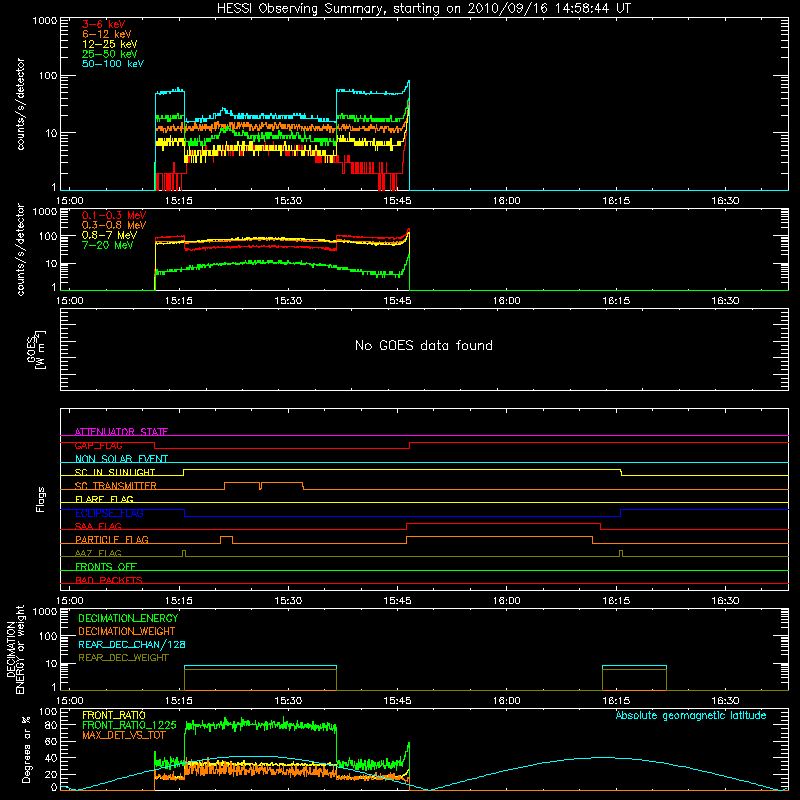Select the NON_SOLAR_EVENT flag label
The width and height of the screenshot is (800, 800).
tap(121, 459)
